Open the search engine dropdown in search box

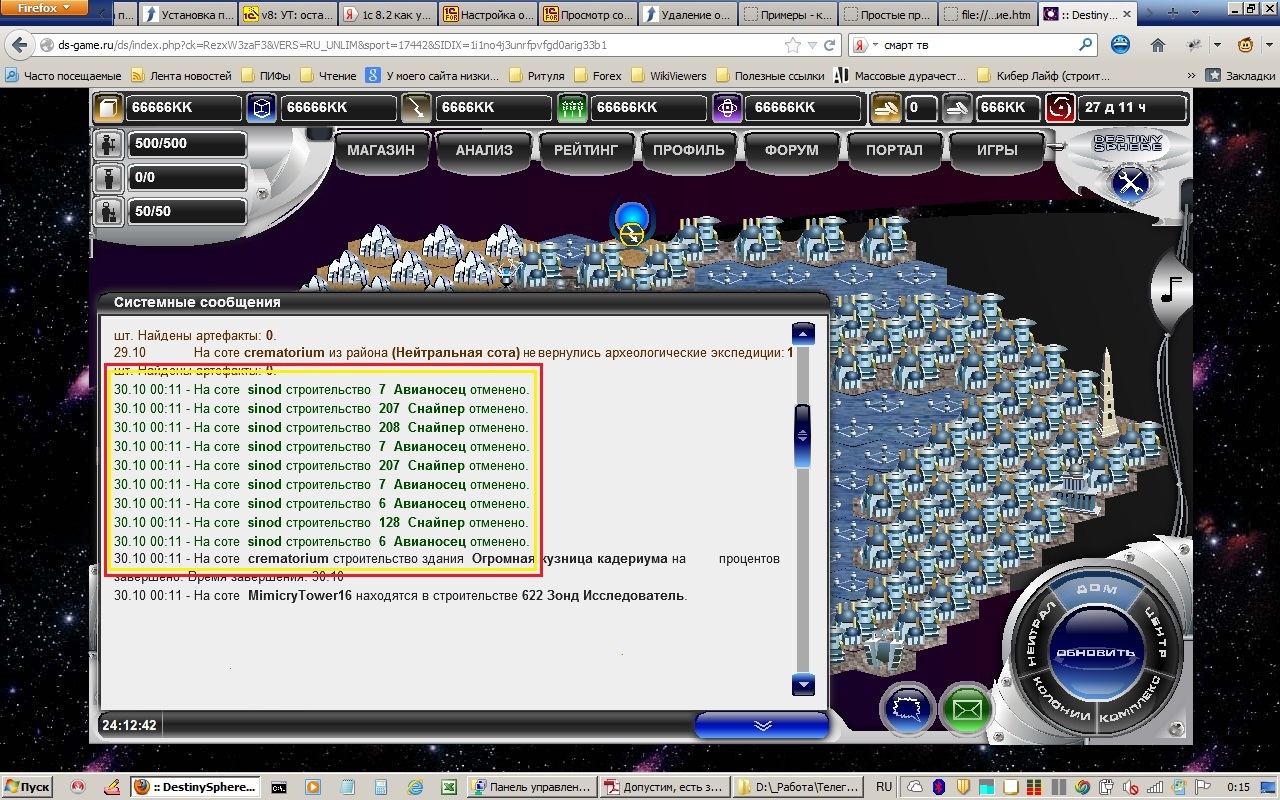(866, 45)
